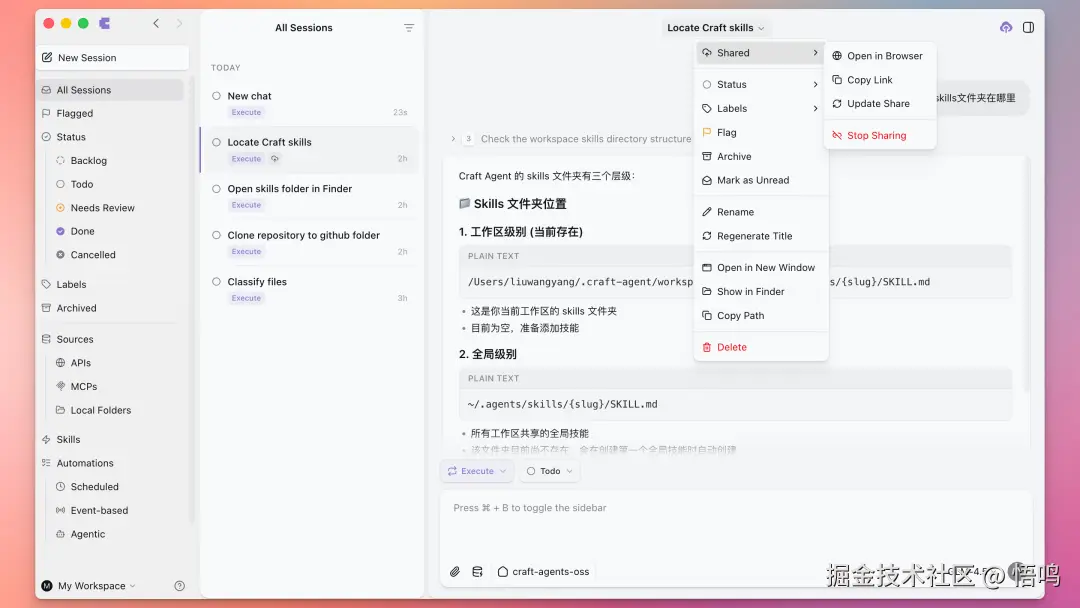Expand the Labels submenu in context menu
This screenshot has width=1080, height=608.
pyautogui.click(x=760, y=109)
